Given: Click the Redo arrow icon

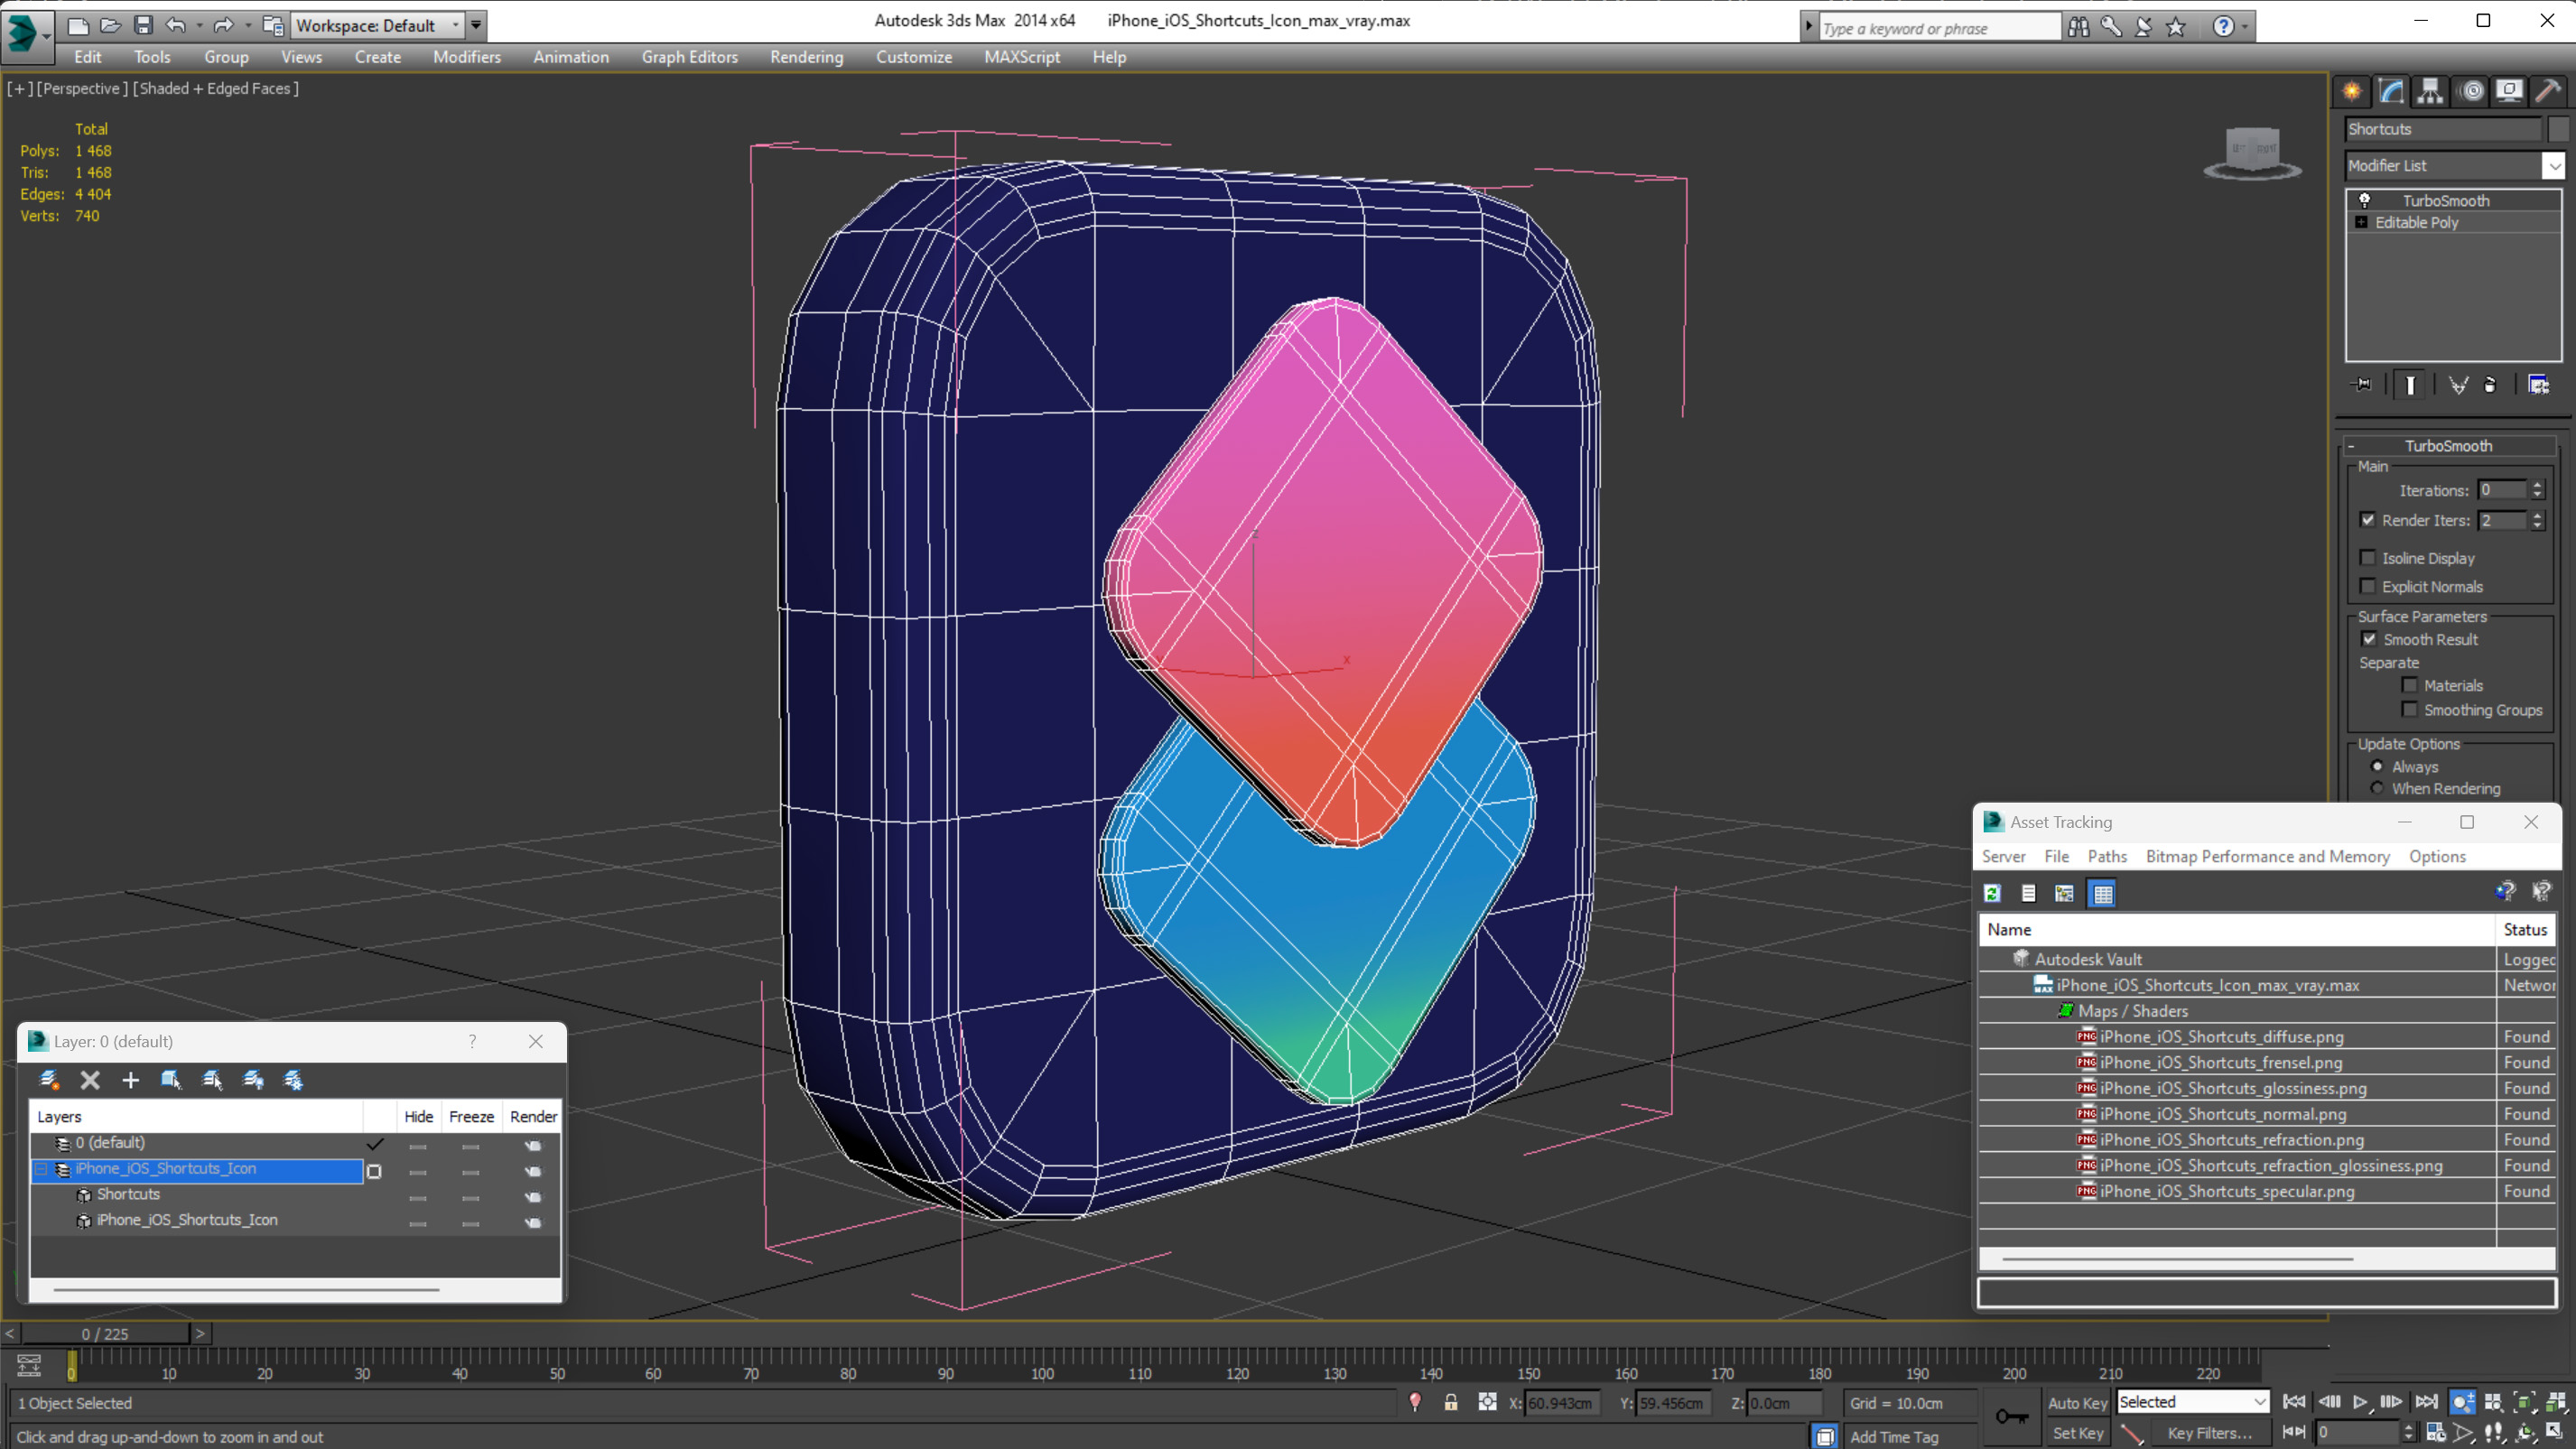Looking at the screenshot, I should click(x=223, y=25).
